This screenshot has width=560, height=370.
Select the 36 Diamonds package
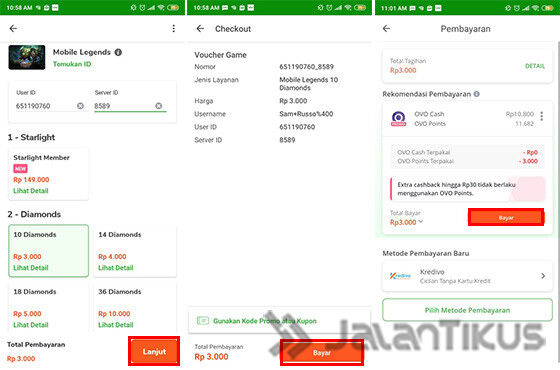click(x=135, y=308)
